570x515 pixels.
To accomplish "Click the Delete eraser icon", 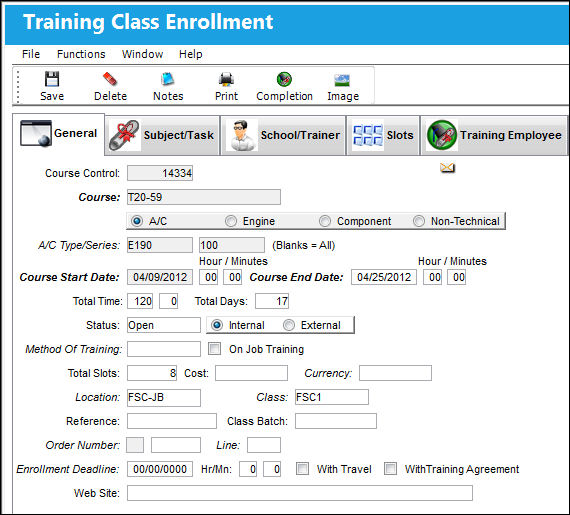I will tap(110, 79).
